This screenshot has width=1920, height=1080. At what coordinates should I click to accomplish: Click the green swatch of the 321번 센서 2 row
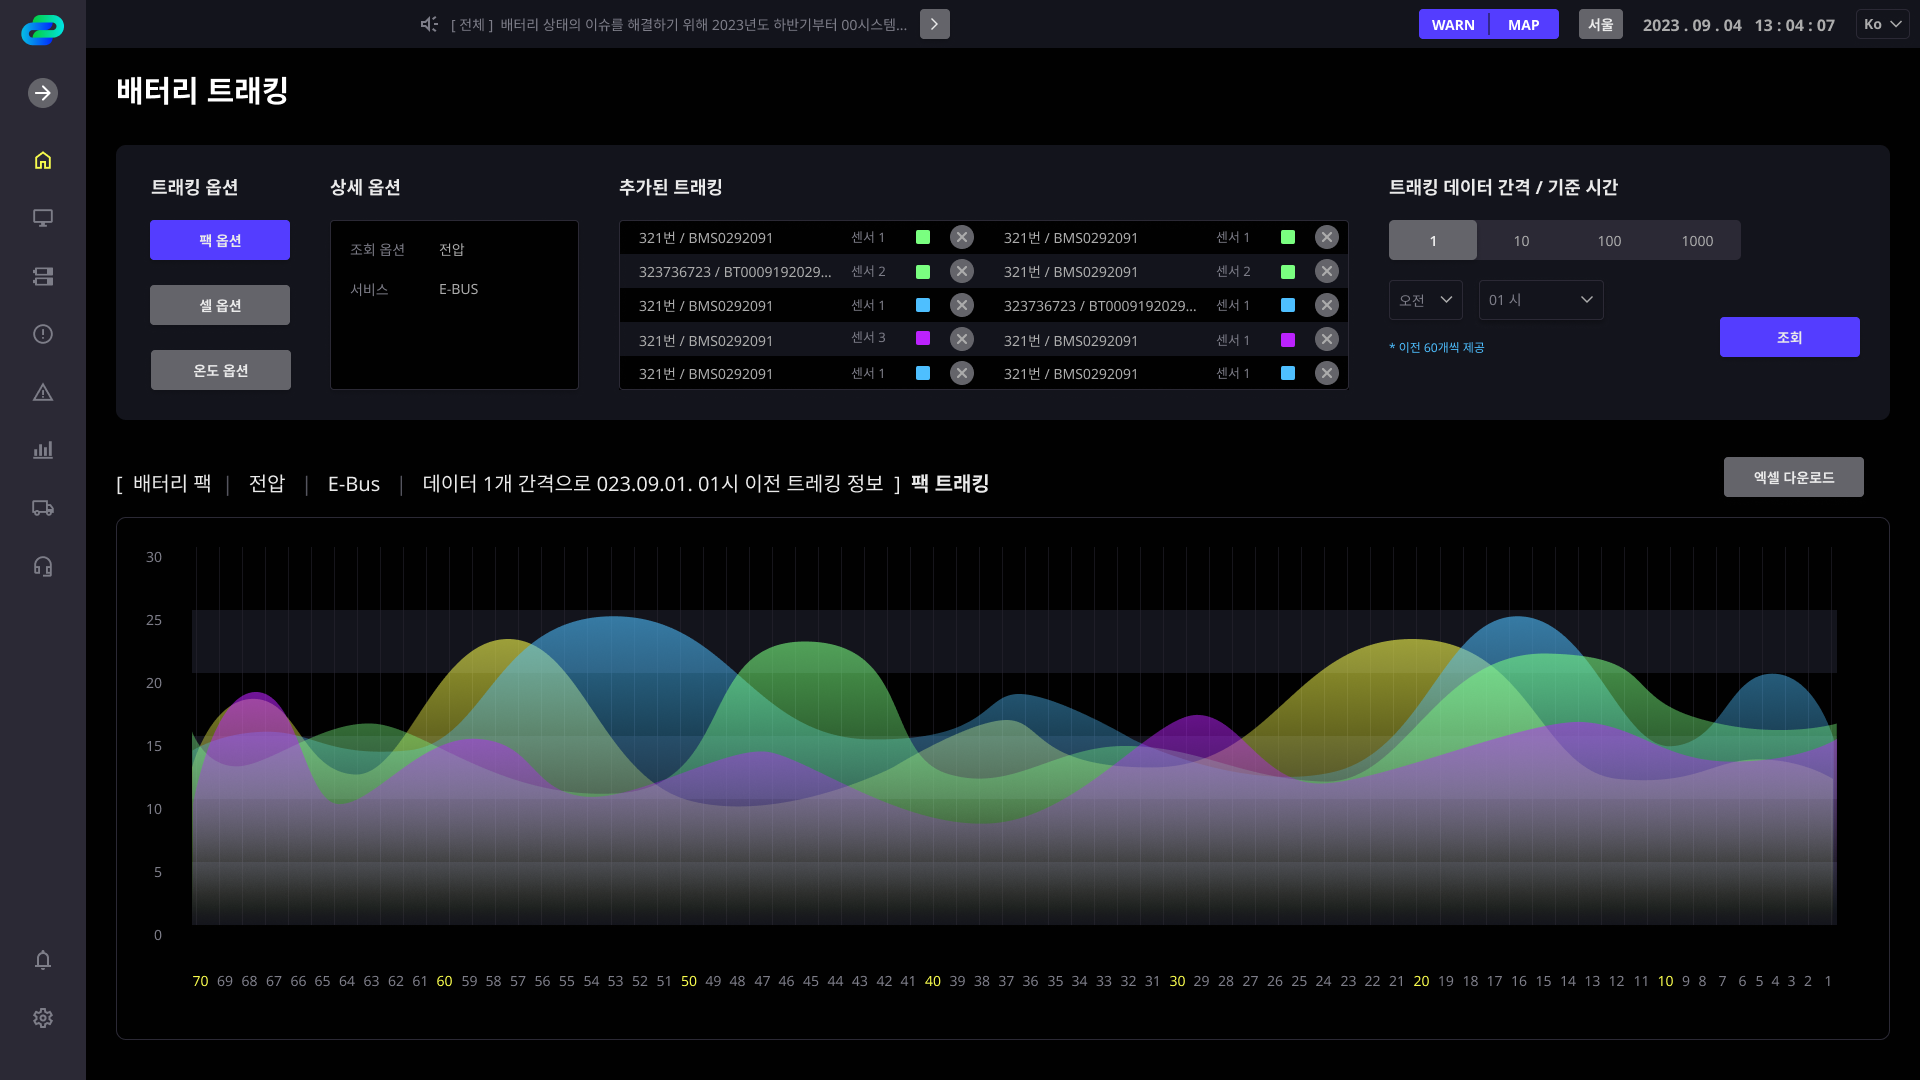click(1288, 272)
